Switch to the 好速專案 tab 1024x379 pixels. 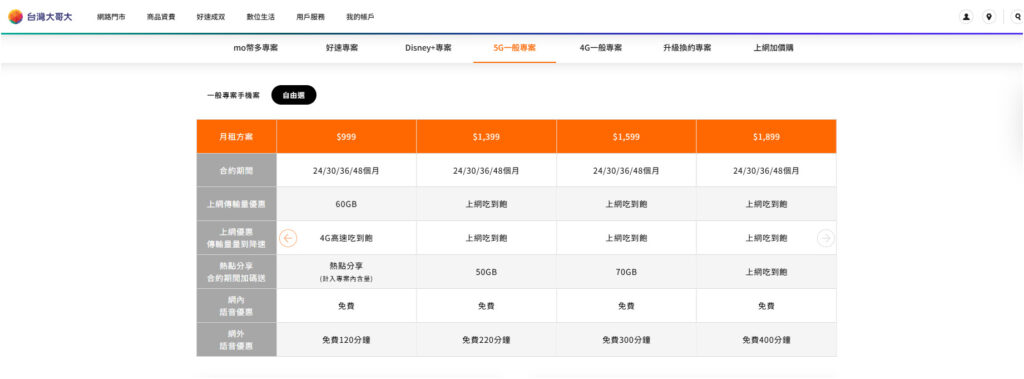(x=342, y=48)
